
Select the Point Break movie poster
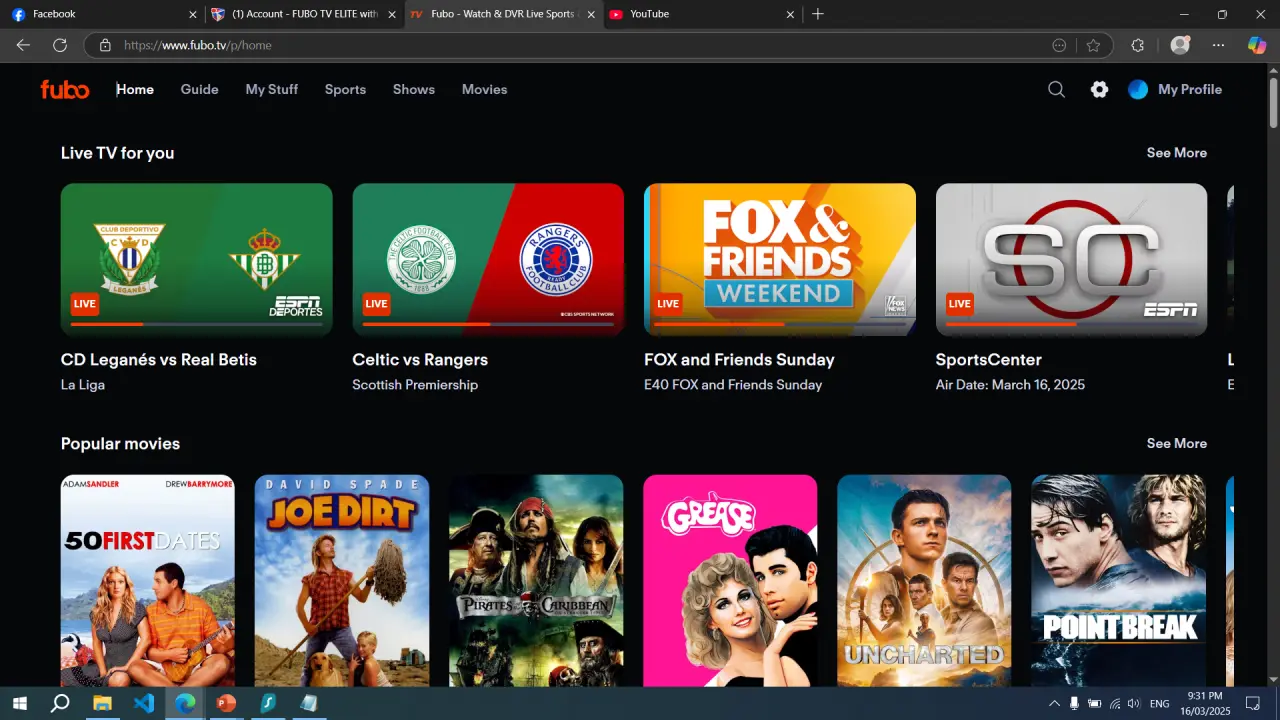tap(1118, 581)
